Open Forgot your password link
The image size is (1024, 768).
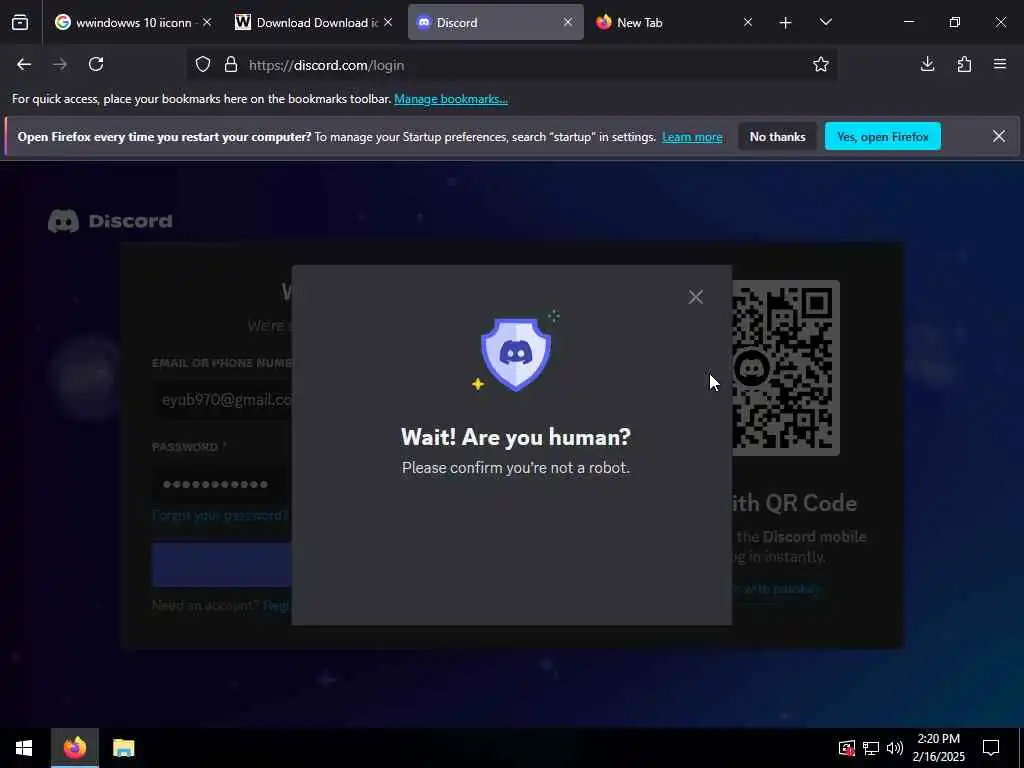220,515
